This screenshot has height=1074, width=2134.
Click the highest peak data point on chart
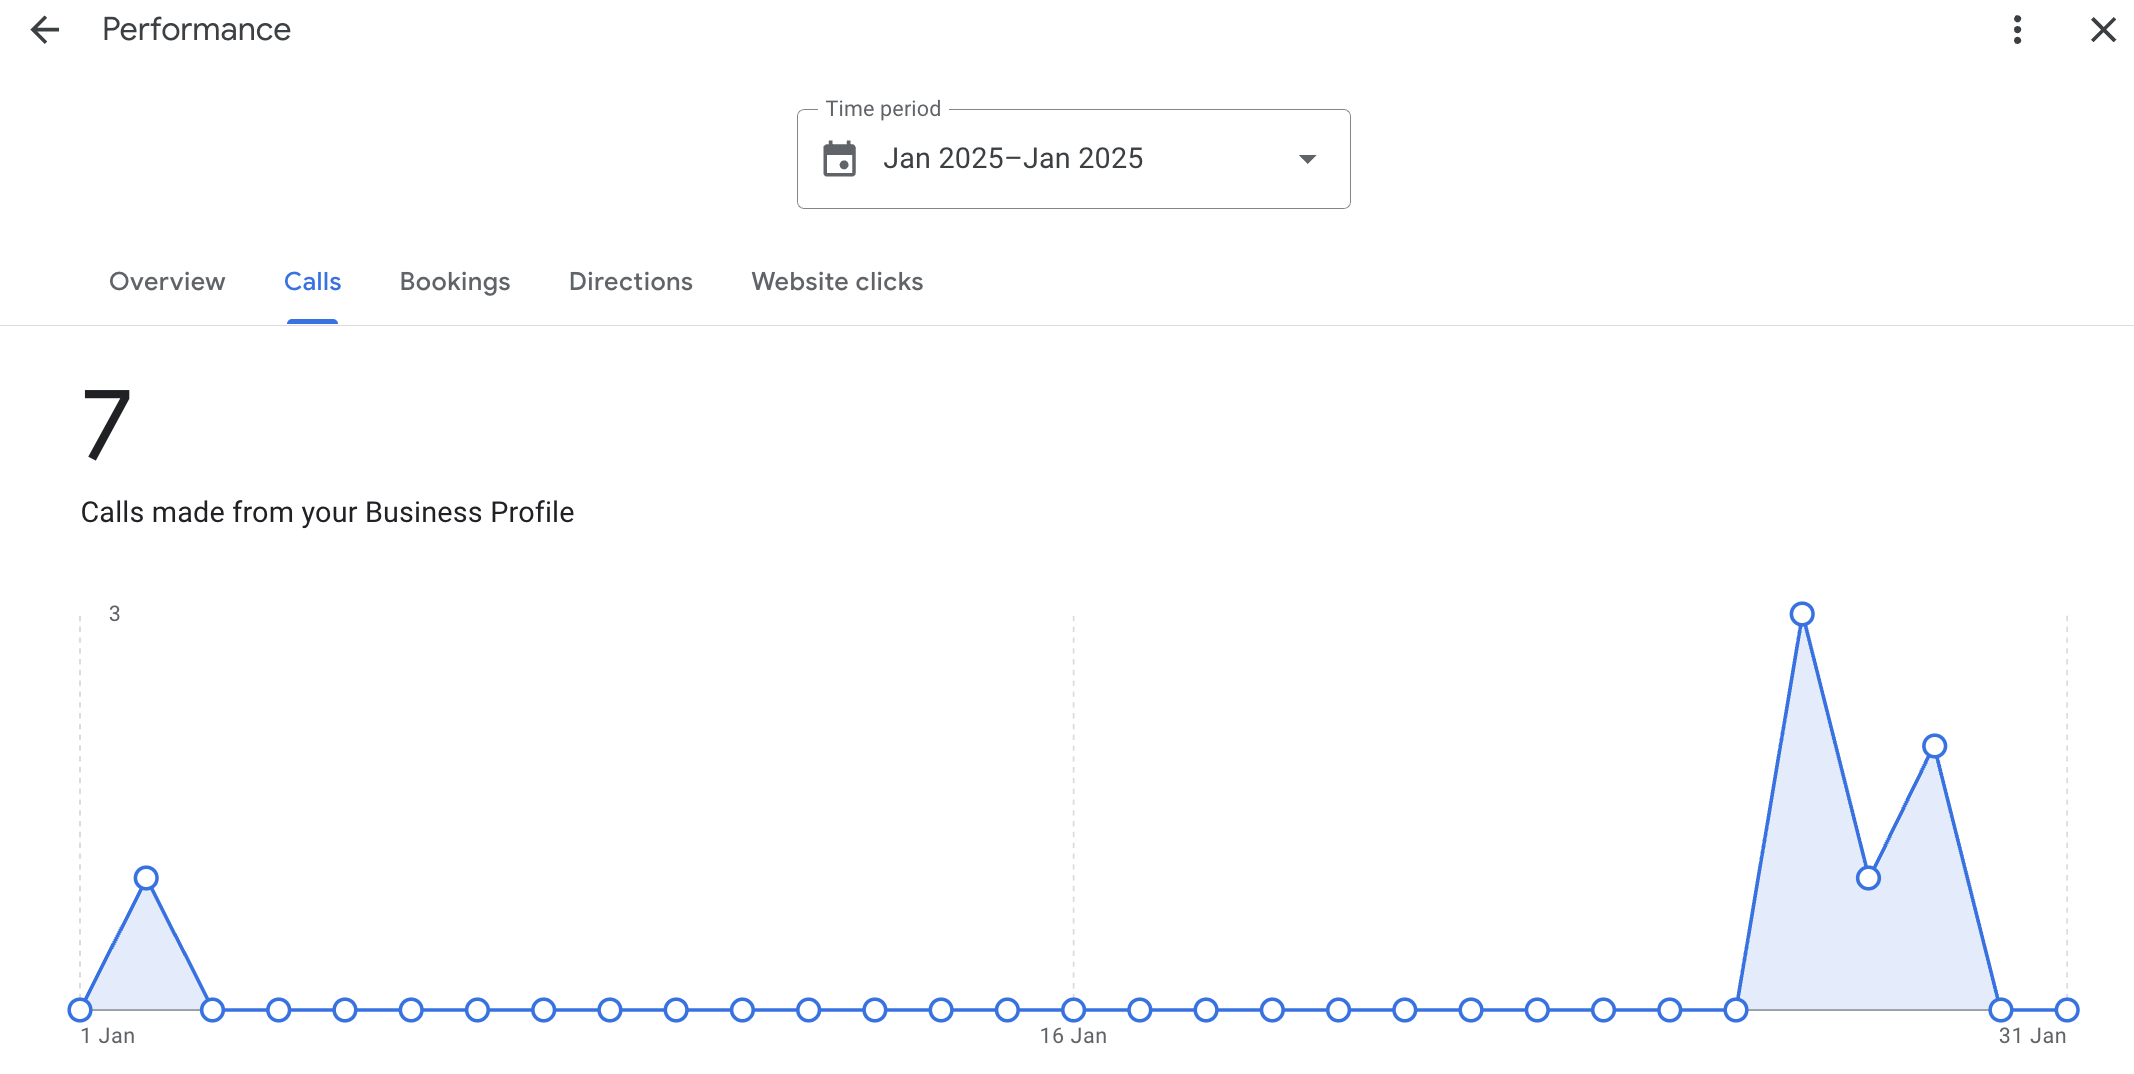click(x=1802, y=614)
